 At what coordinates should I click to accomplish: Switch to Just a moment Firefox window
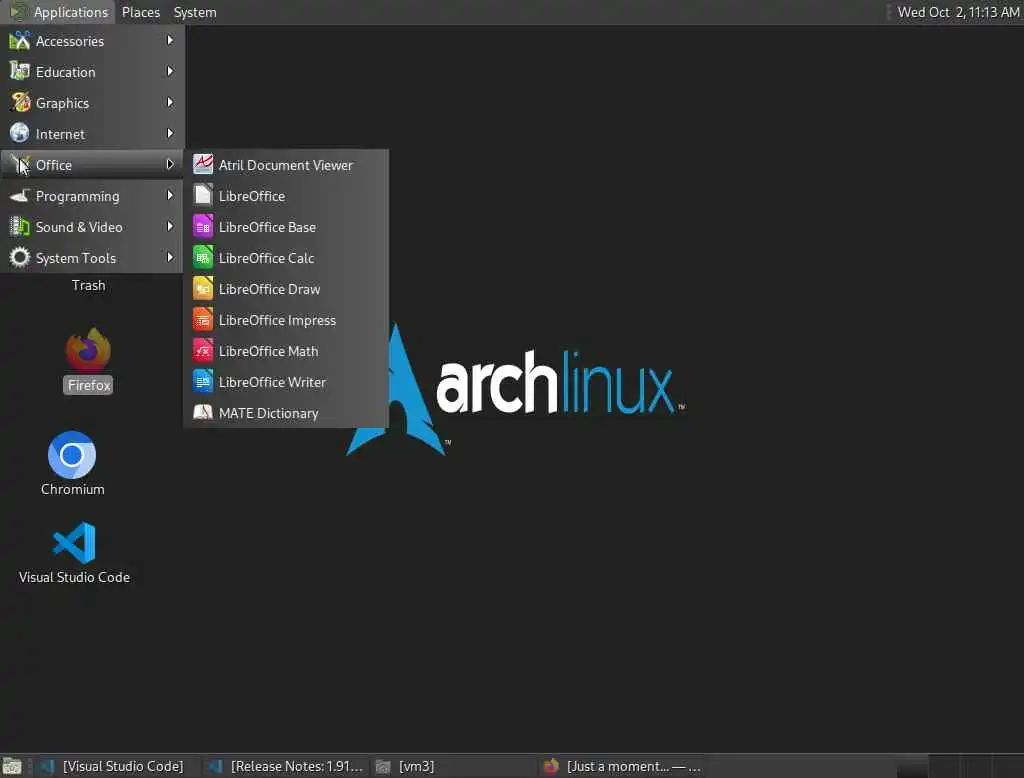[622, 766]
